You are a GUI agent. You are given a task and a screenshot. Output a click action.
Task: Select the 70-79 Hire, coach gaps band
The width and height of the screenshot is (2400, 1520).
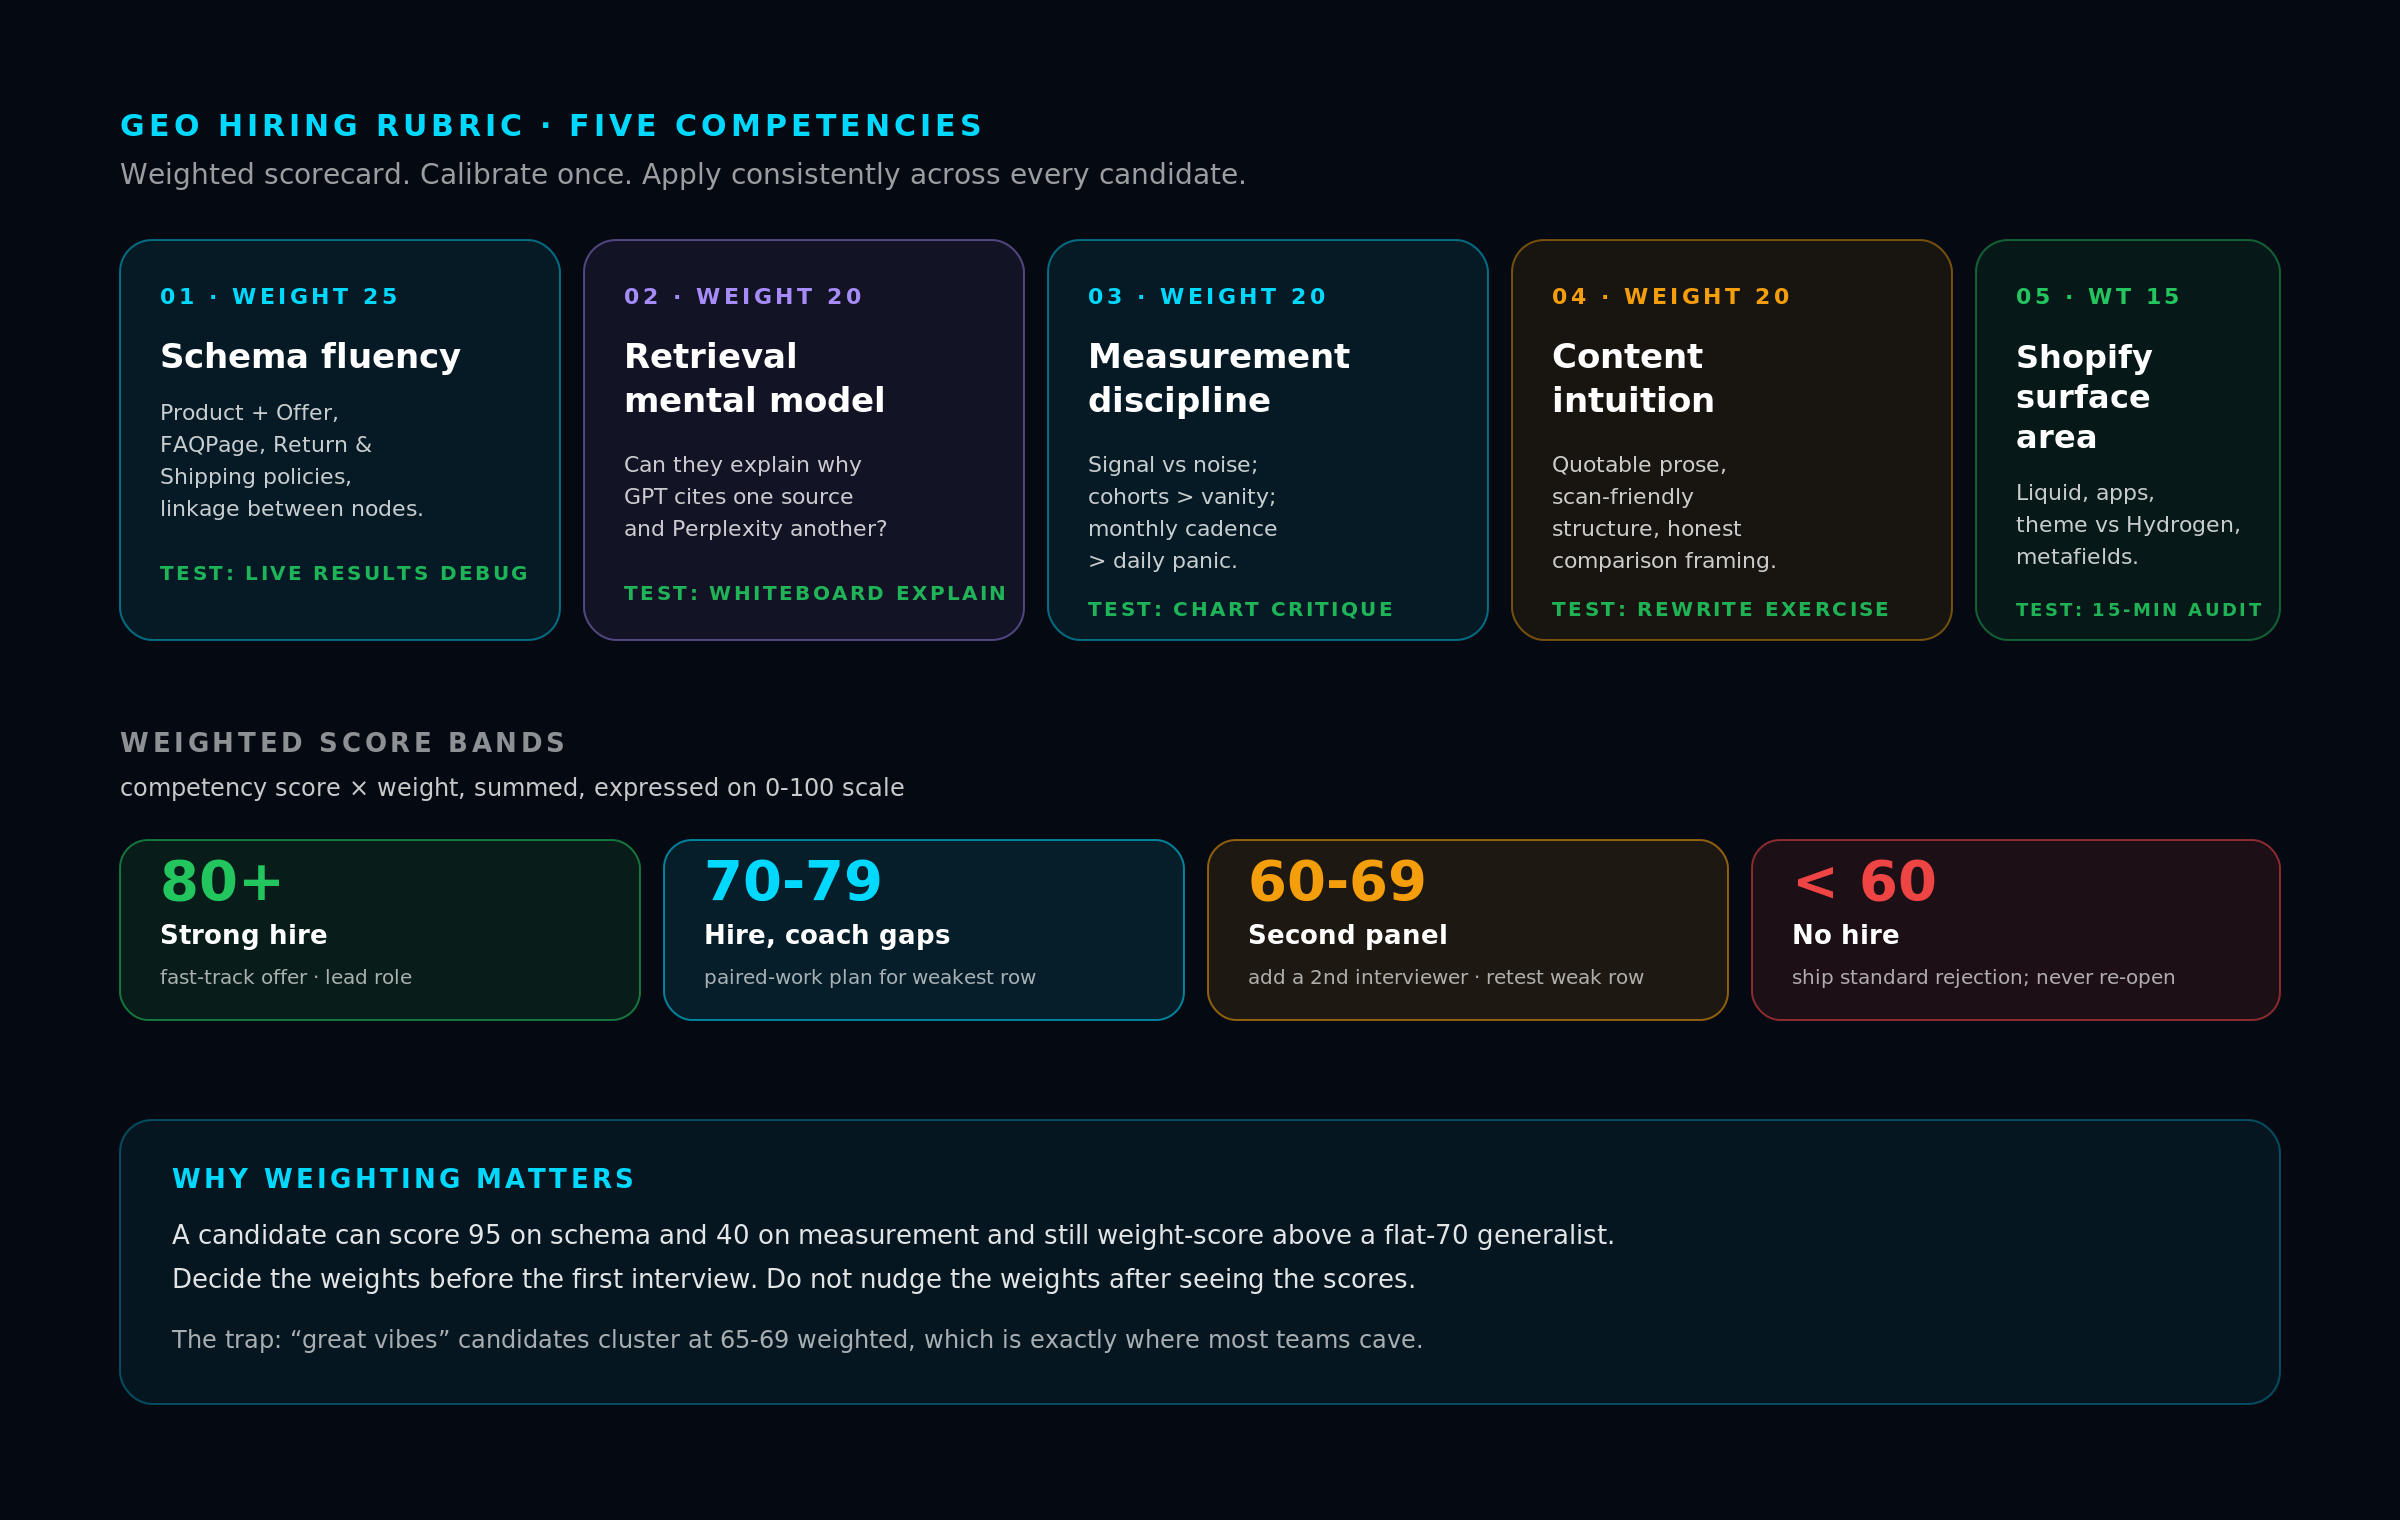924,930
